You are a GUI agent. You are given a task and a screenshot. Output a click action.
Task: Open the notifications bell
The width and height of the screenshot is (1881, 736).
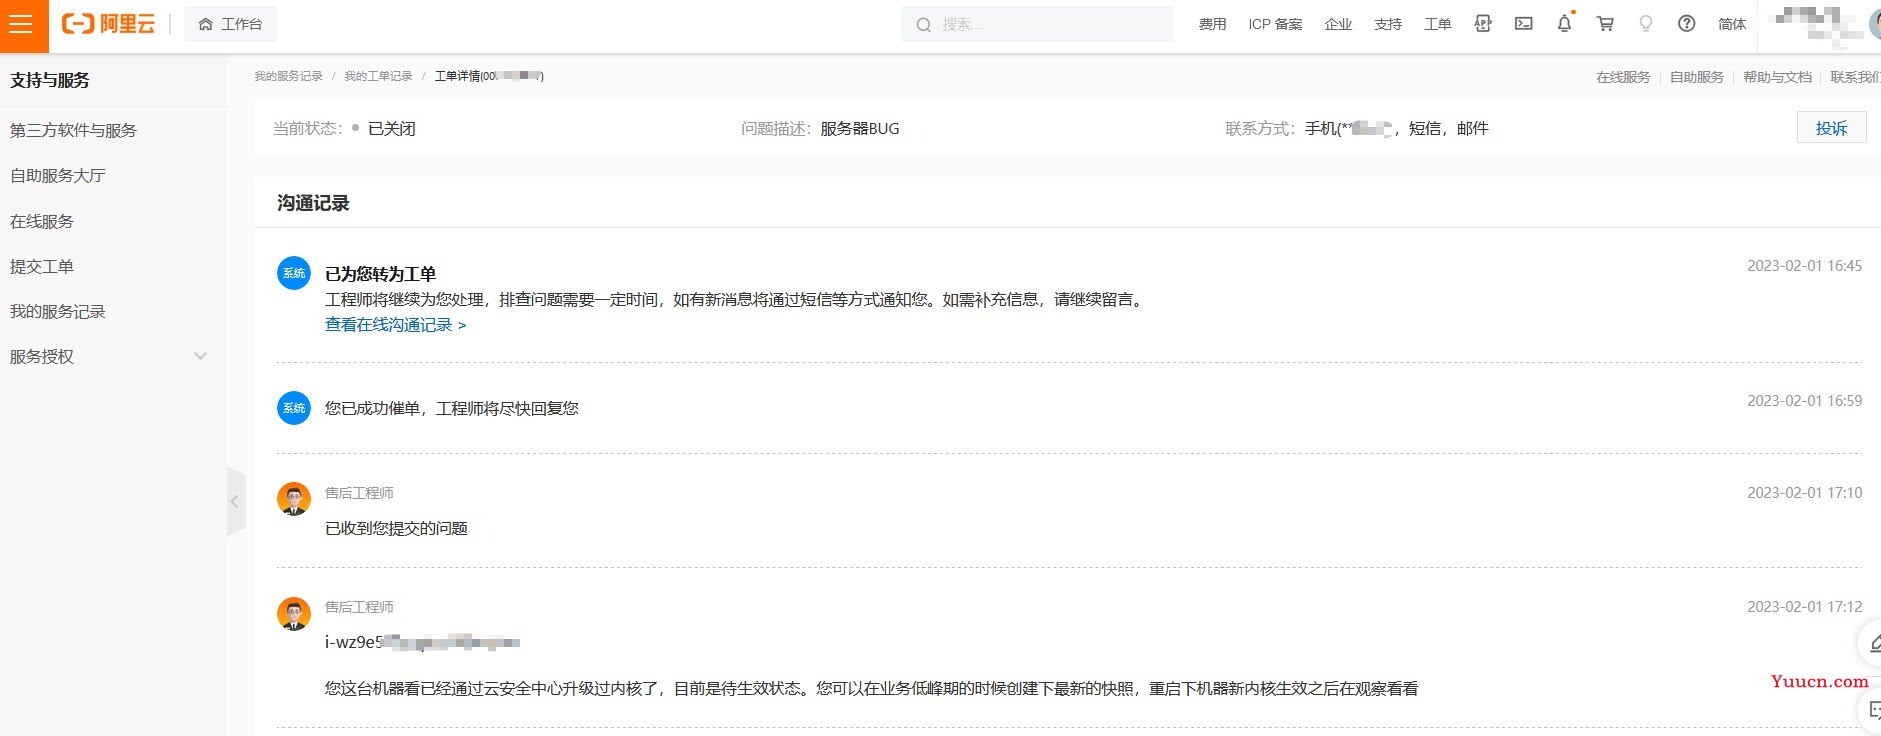pos(1565,23)
